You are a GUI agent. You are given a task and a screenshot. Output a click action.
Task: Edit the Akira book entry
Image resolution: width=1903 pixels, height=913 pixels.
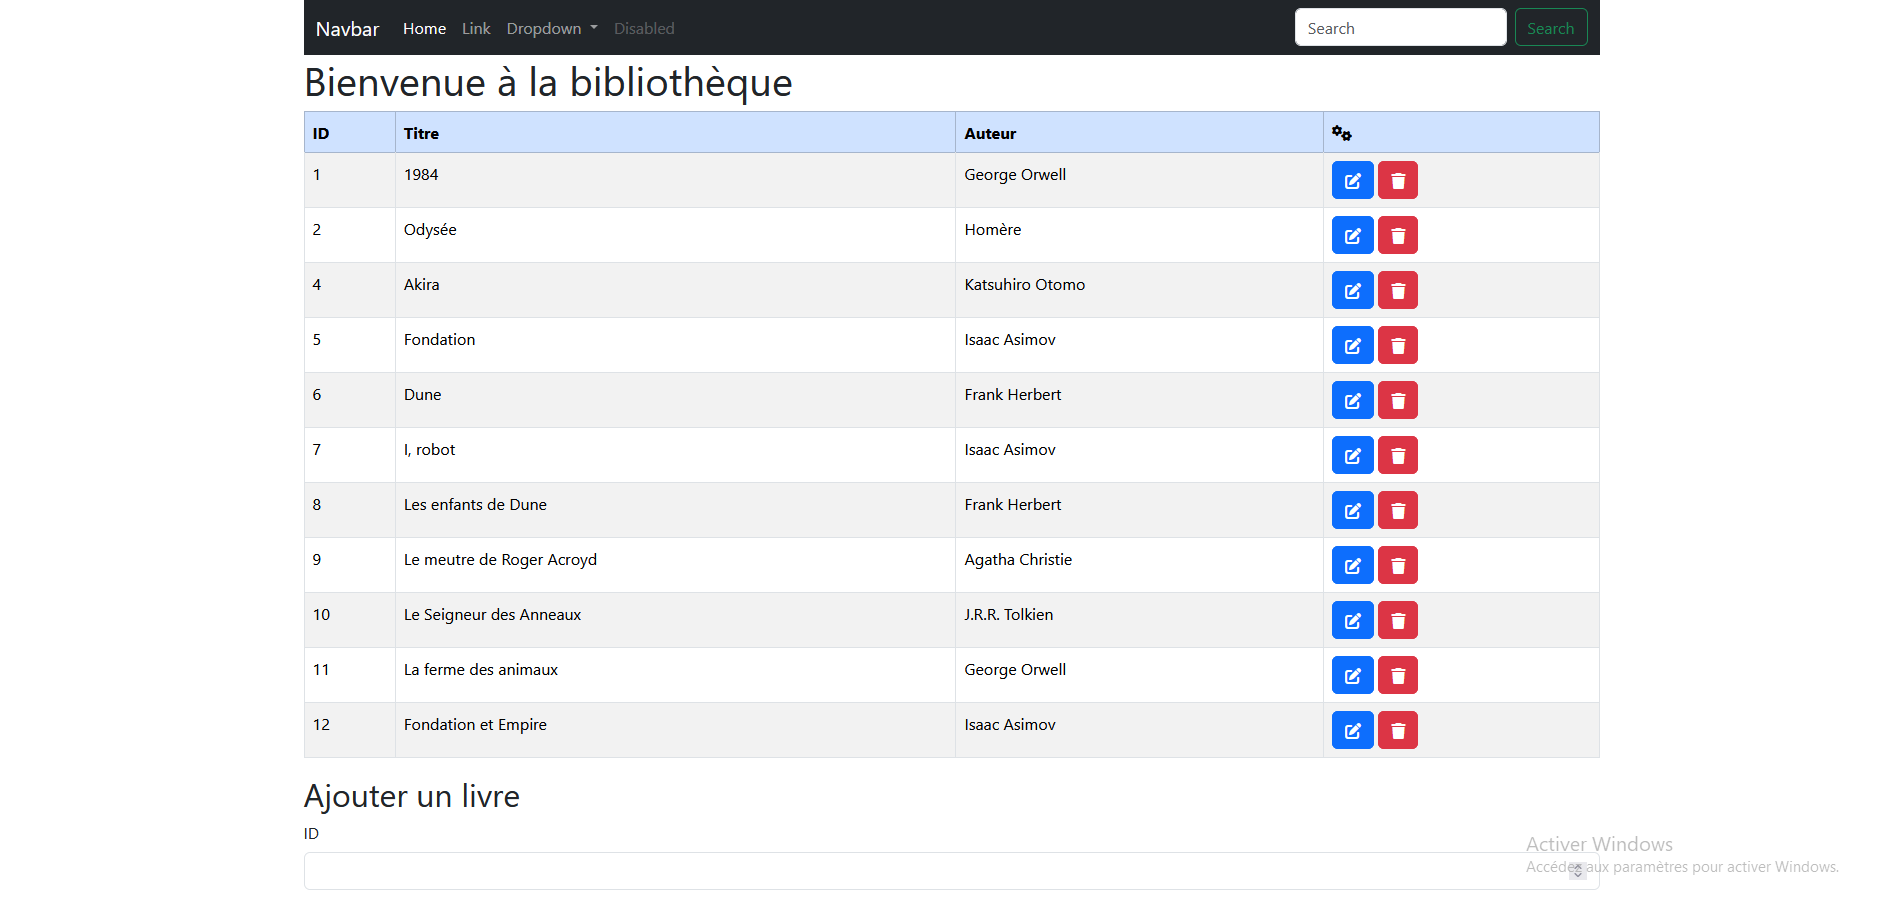point(1352,291)
